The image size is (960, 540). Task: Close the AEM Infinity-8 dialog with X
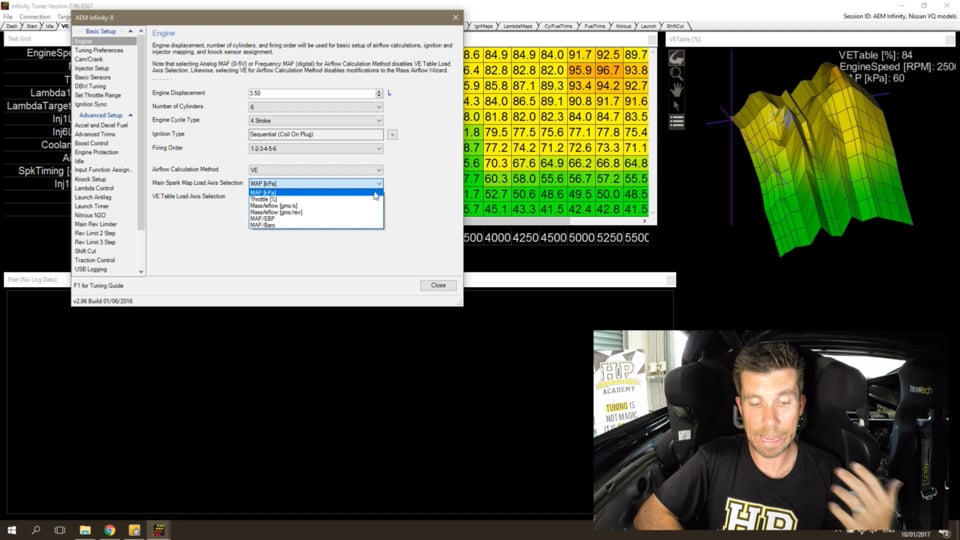click(x=455, y=17)
